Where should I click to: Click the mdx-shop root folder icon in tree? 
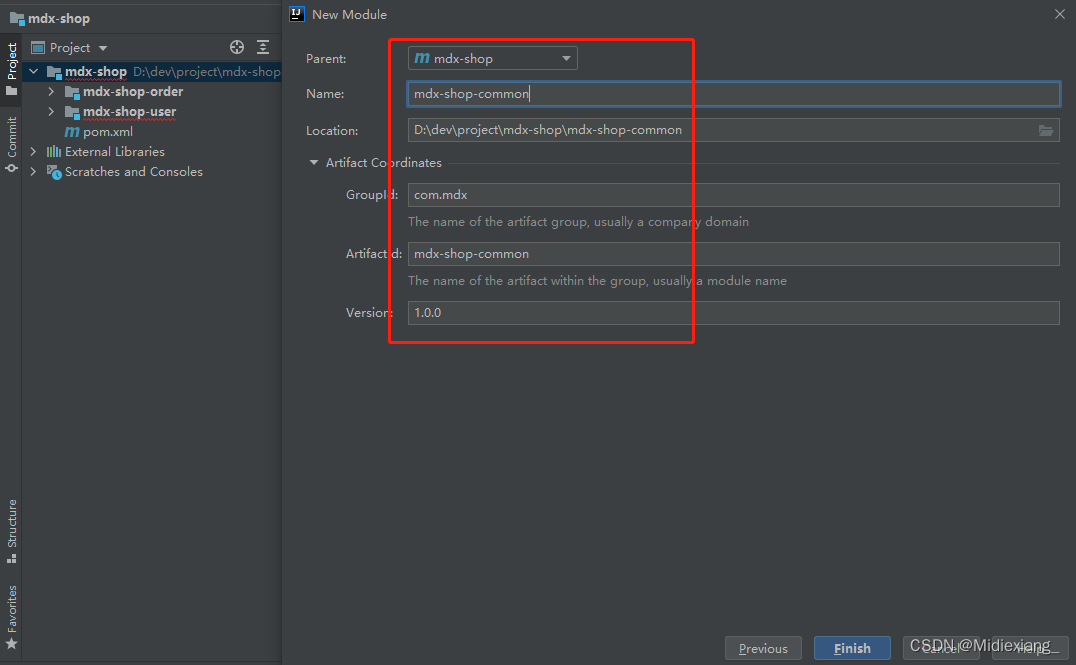tap(54, 72)
